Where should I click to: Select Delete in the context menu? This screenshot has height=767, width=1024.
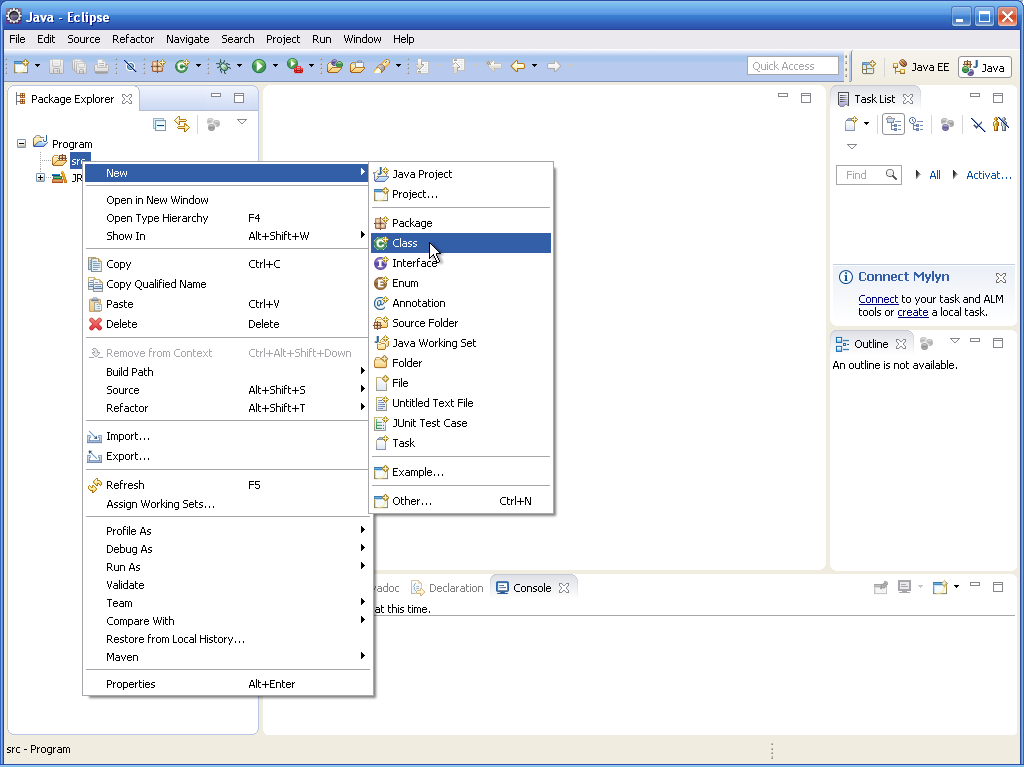[227, 324]
